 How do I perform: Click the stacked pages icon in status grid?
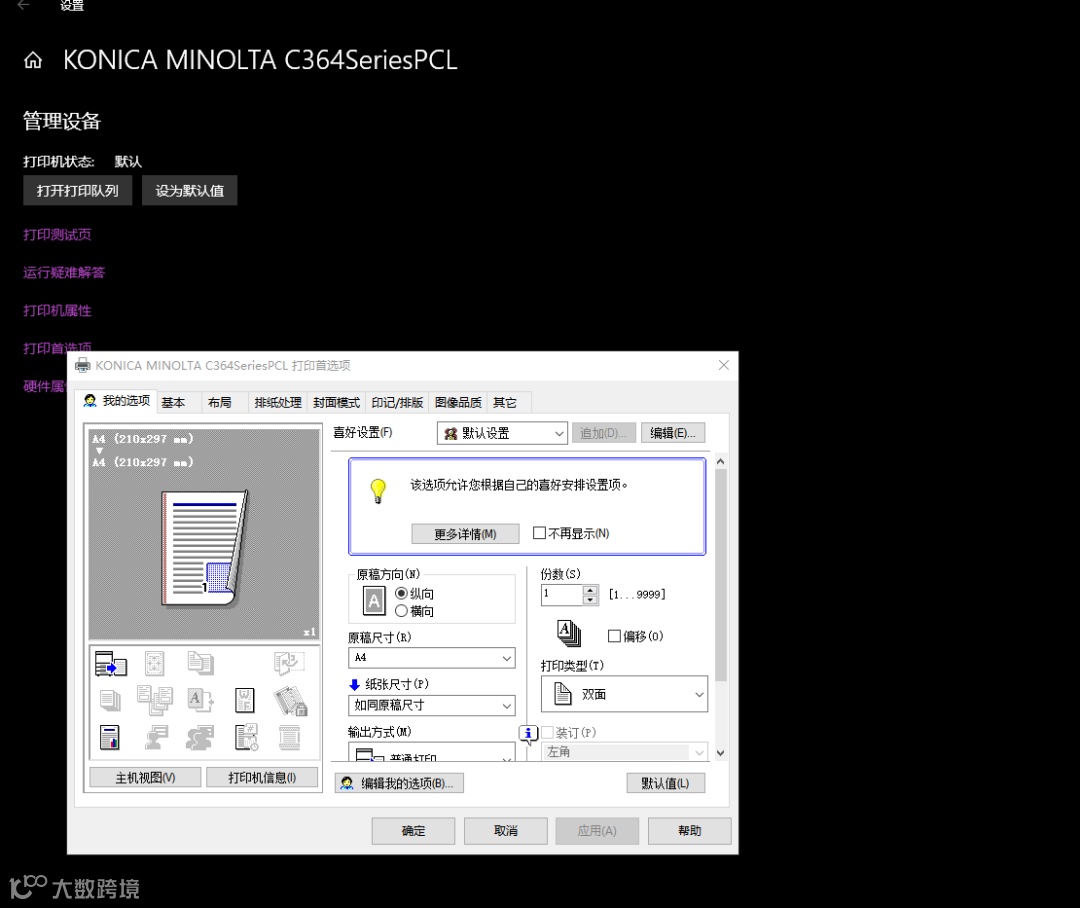(x=110, y=700)
